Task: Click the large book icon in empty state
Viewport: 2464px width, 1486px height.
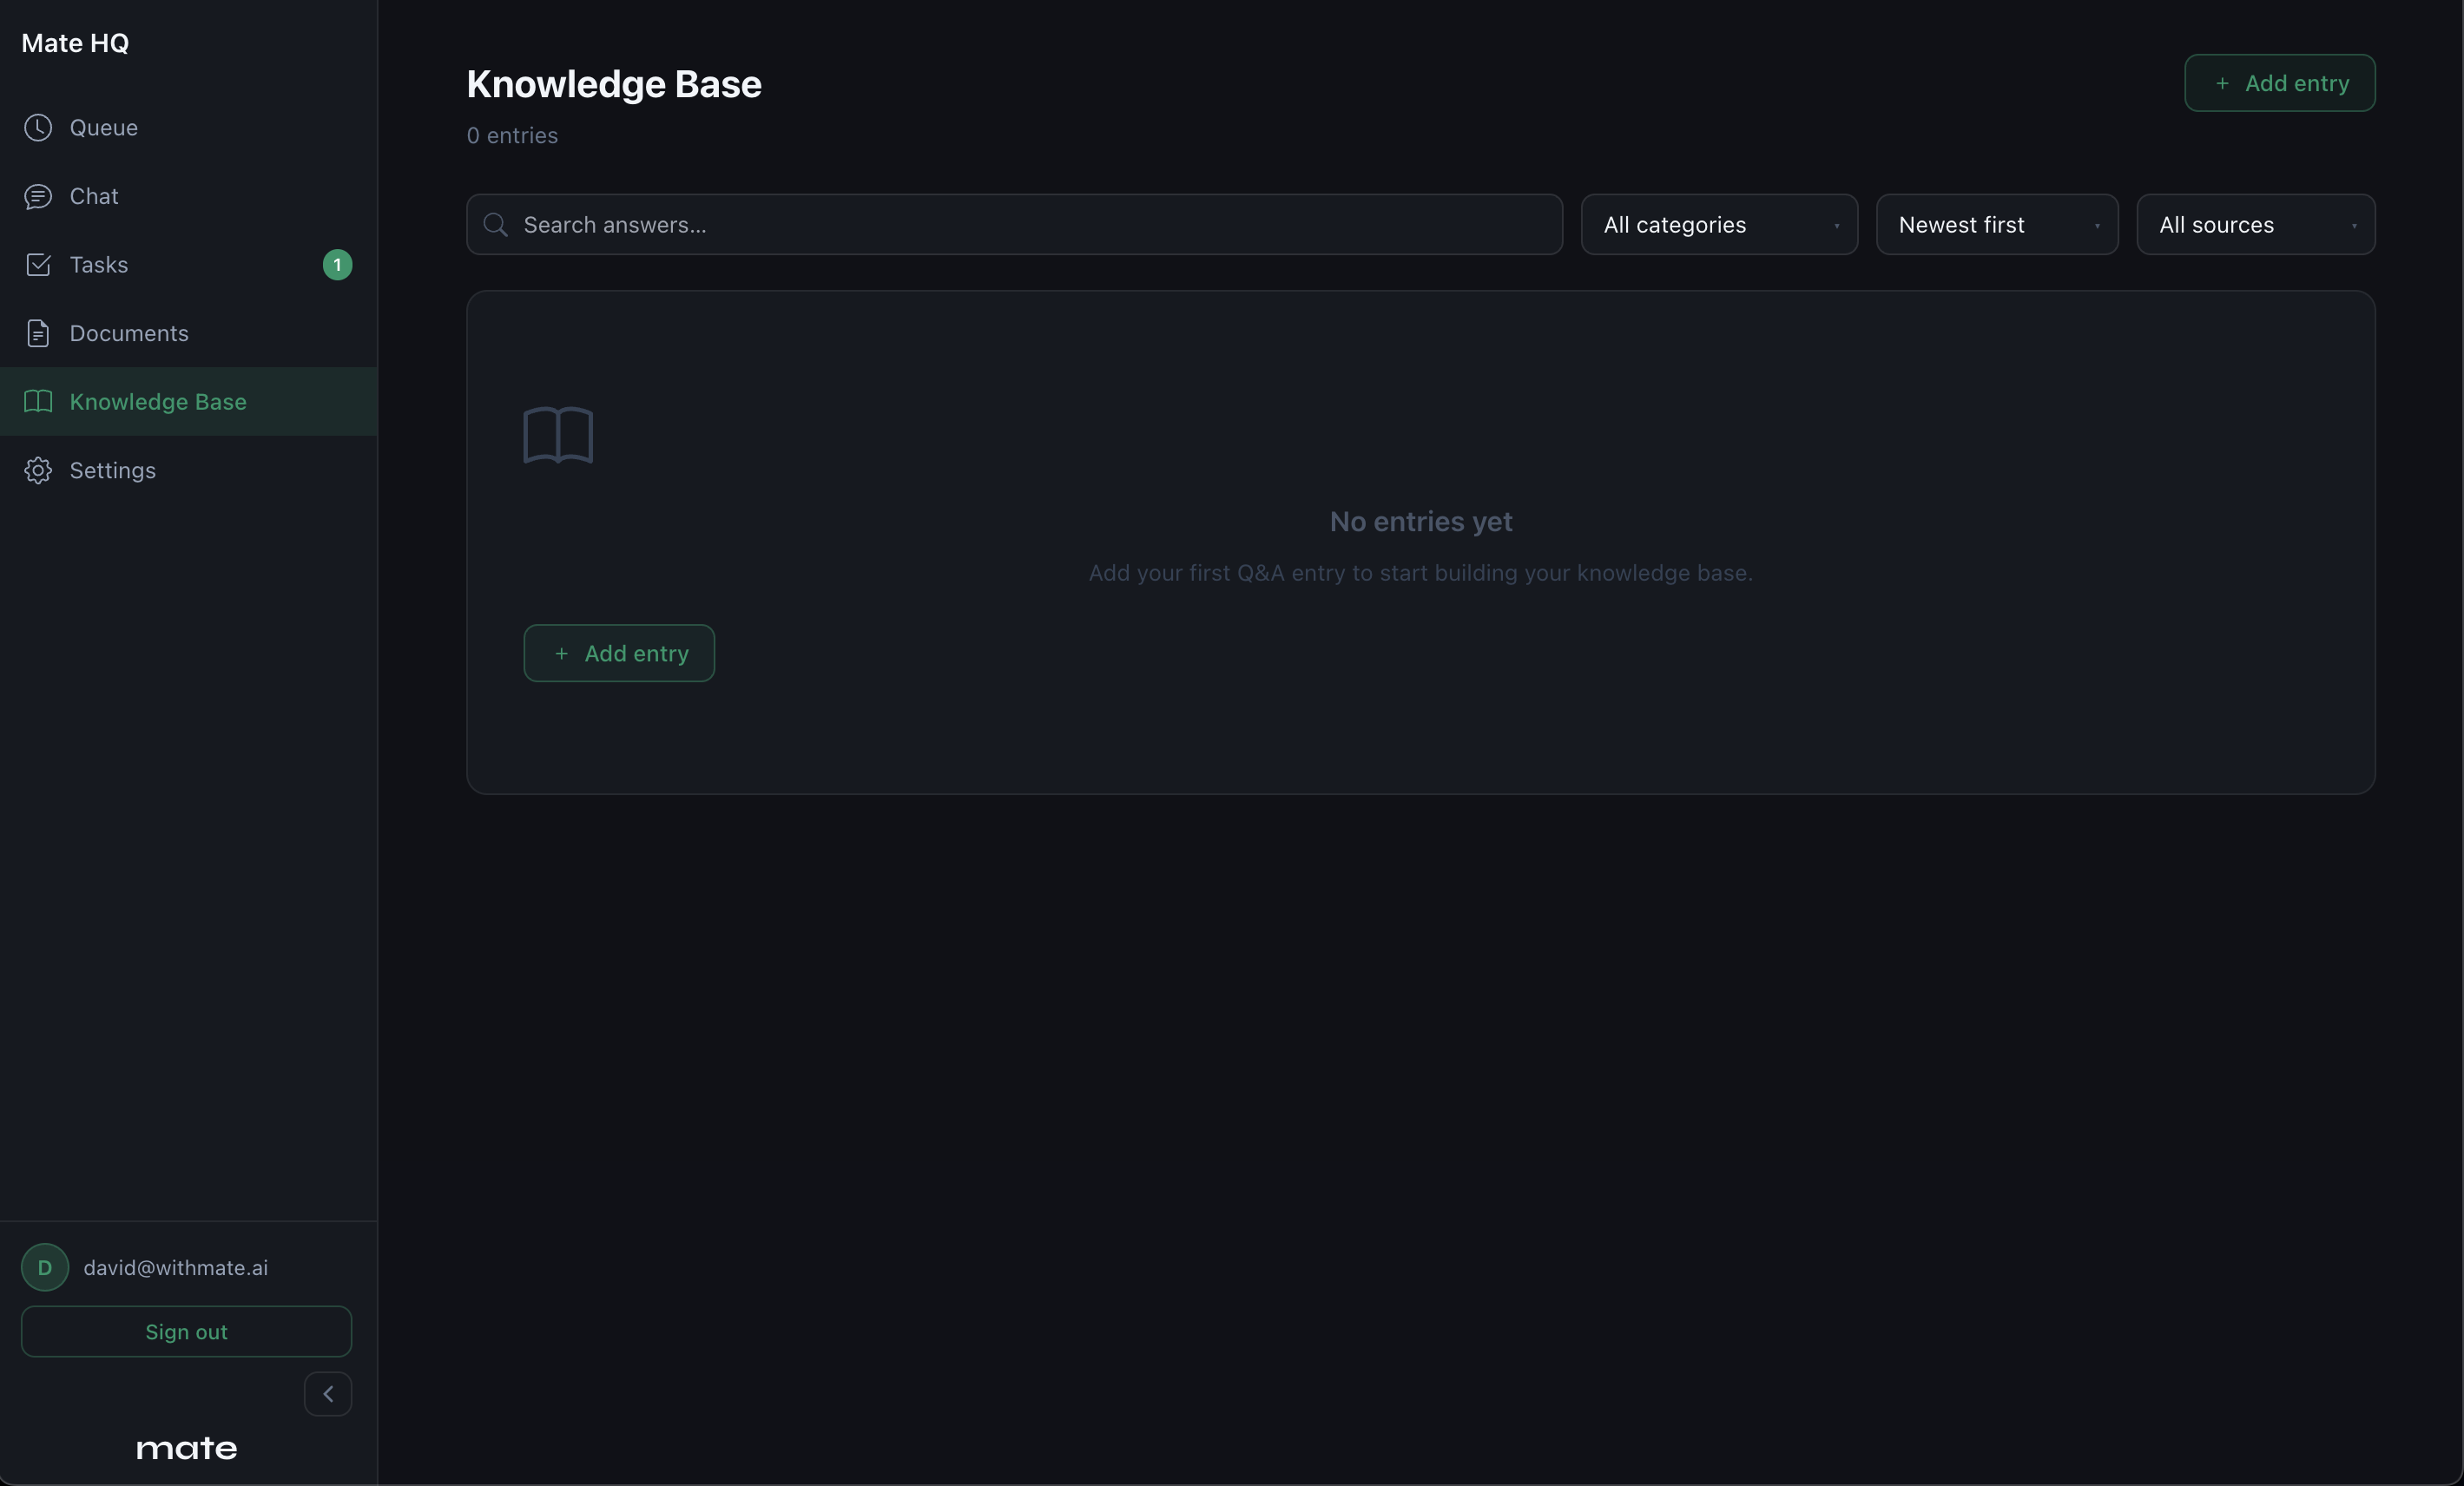Action: 558,435
